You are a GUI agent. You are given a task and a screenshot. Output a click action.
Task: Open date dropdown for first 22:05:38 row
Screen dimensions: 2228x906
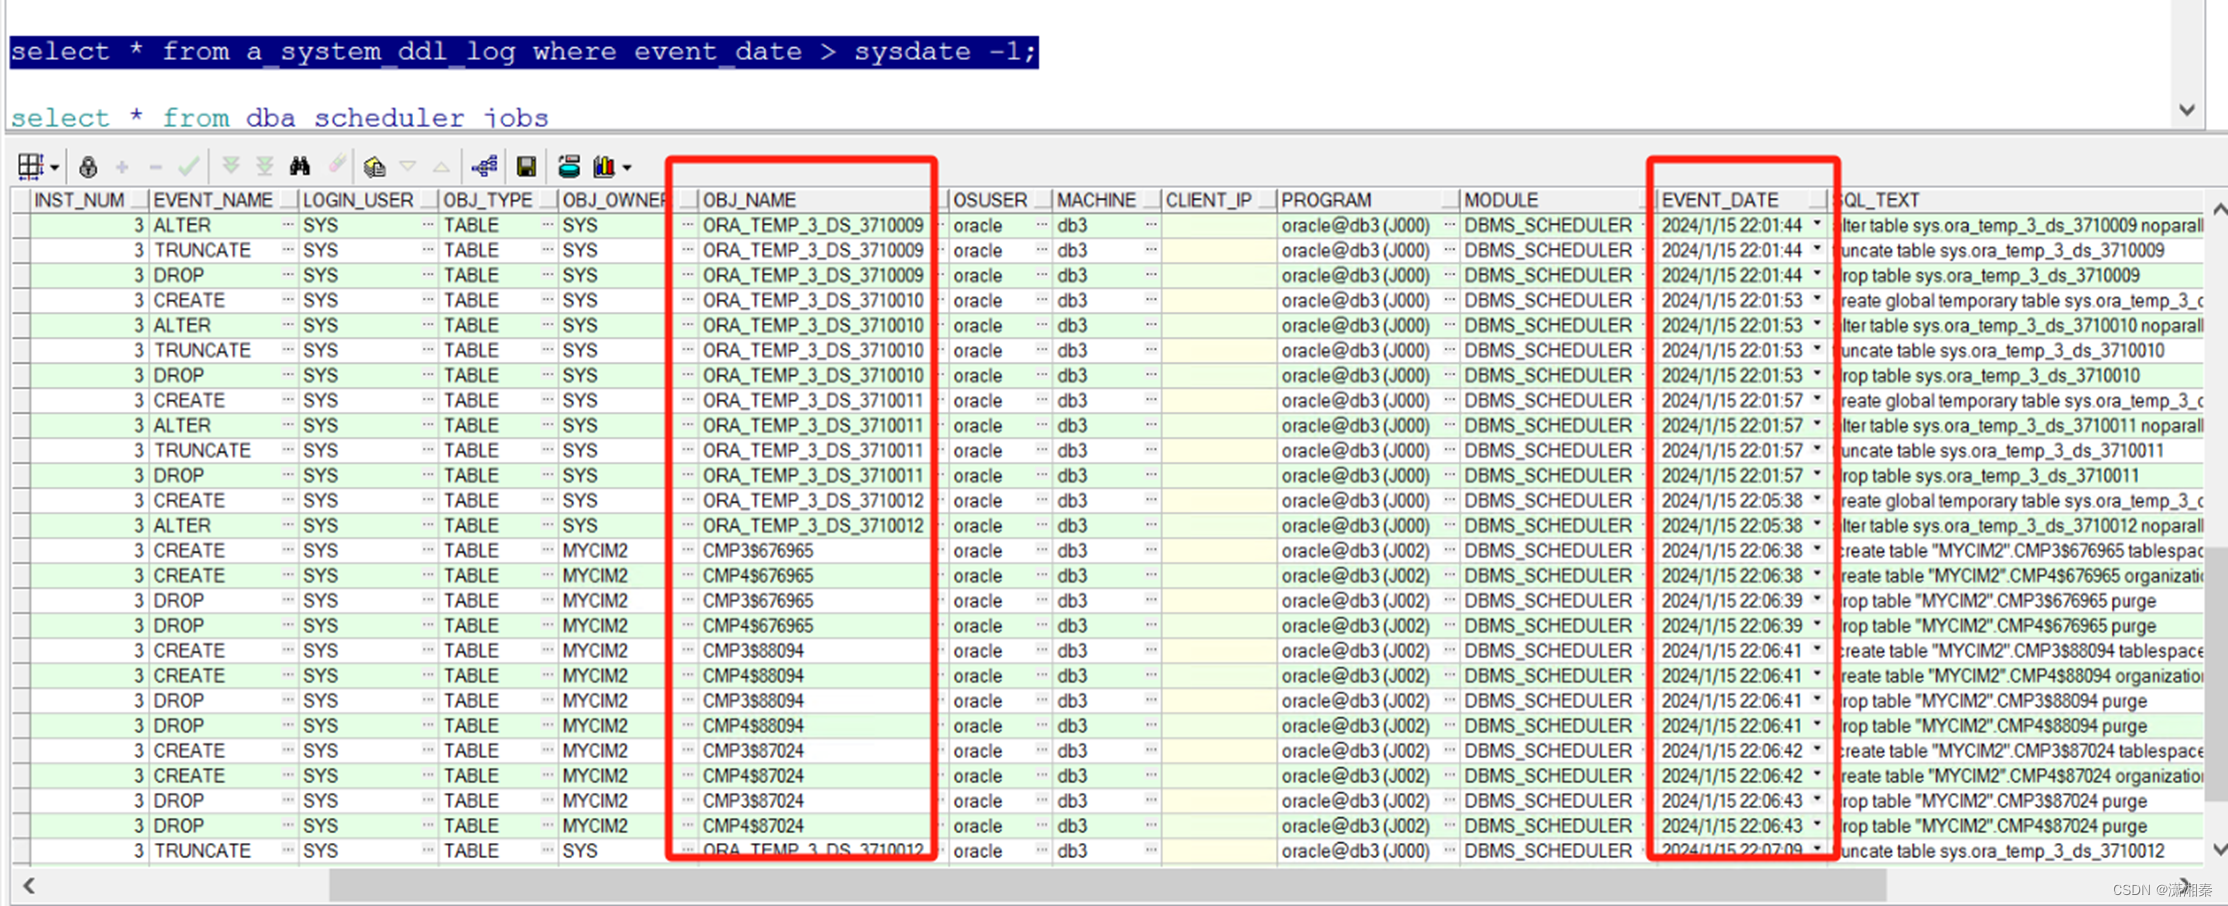tap(1817, 500)
